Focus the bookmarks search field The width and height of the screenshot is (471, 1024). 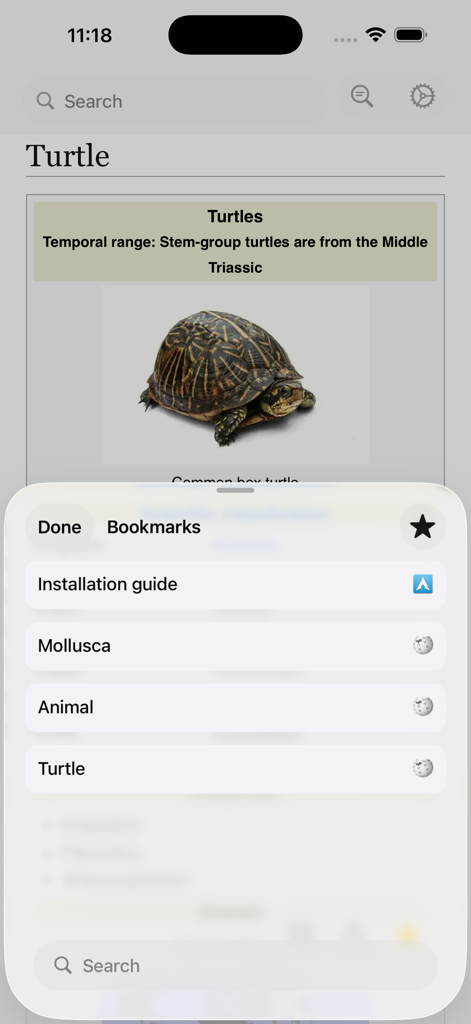tap(235, 965)
